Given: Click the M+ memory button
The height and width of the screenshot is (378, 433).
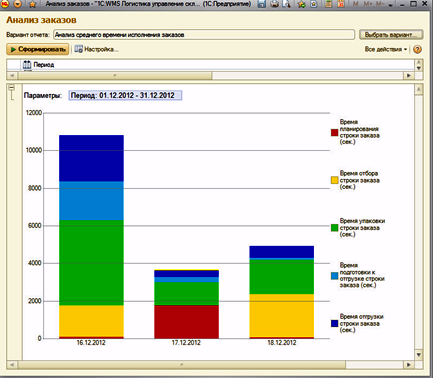Looking at the screenshot, I should [368, 4].
